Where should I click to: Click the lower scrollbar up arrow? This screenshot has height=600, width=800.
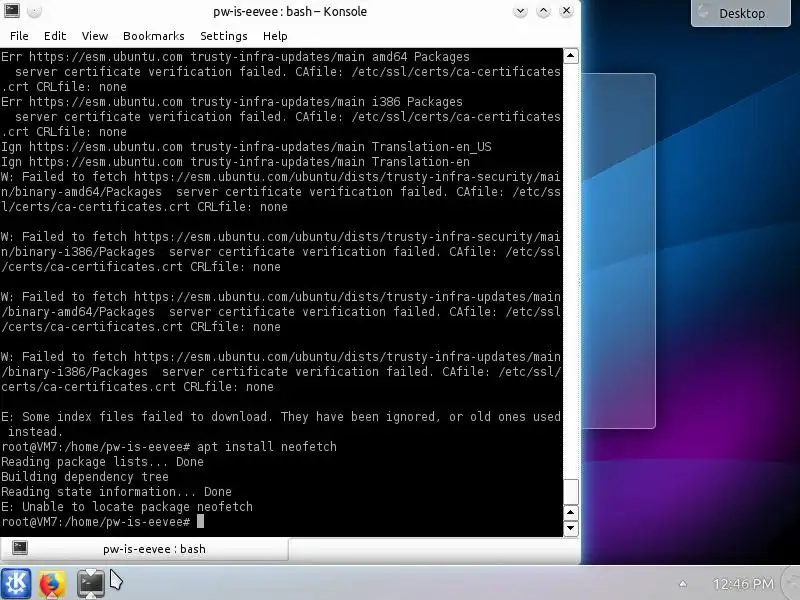pos(570,512)
